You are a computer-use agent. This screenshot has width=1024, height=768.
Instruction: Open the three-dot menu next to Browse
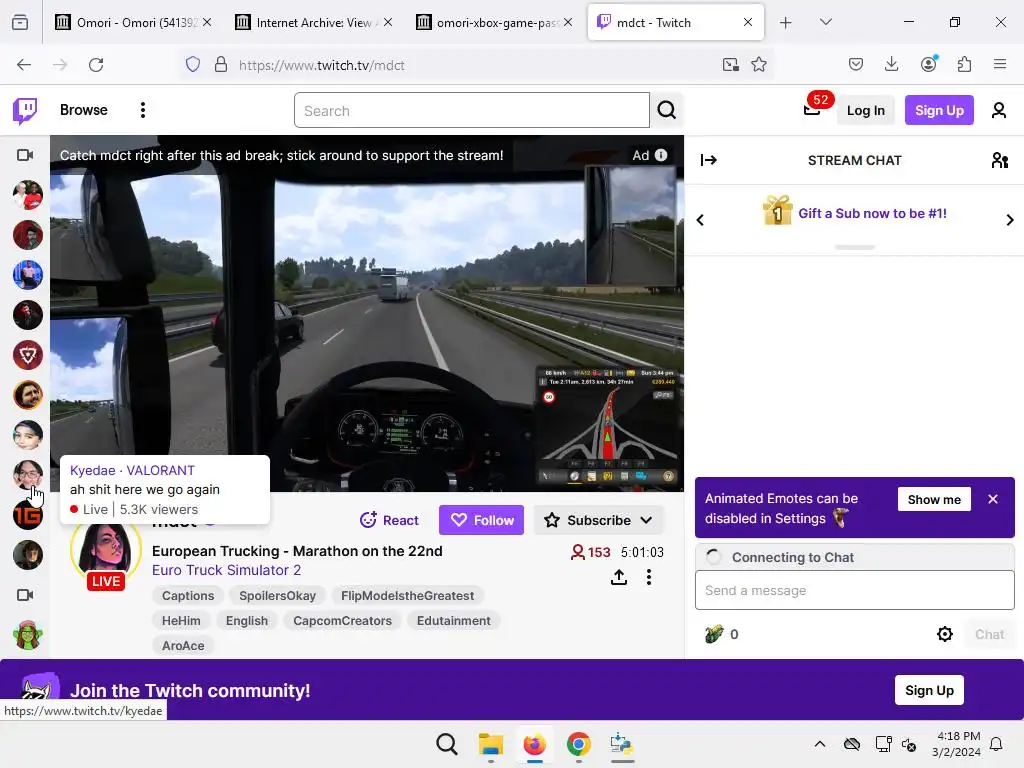(x=142, y=110)
